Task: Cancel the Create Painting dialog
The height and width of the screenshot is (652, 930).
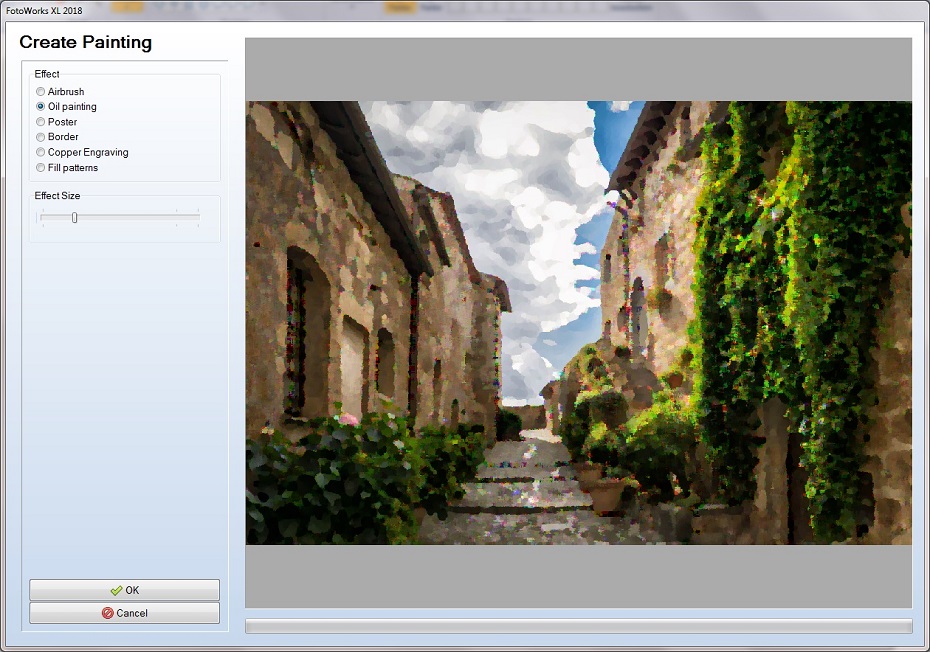Action: click(124, 612)
